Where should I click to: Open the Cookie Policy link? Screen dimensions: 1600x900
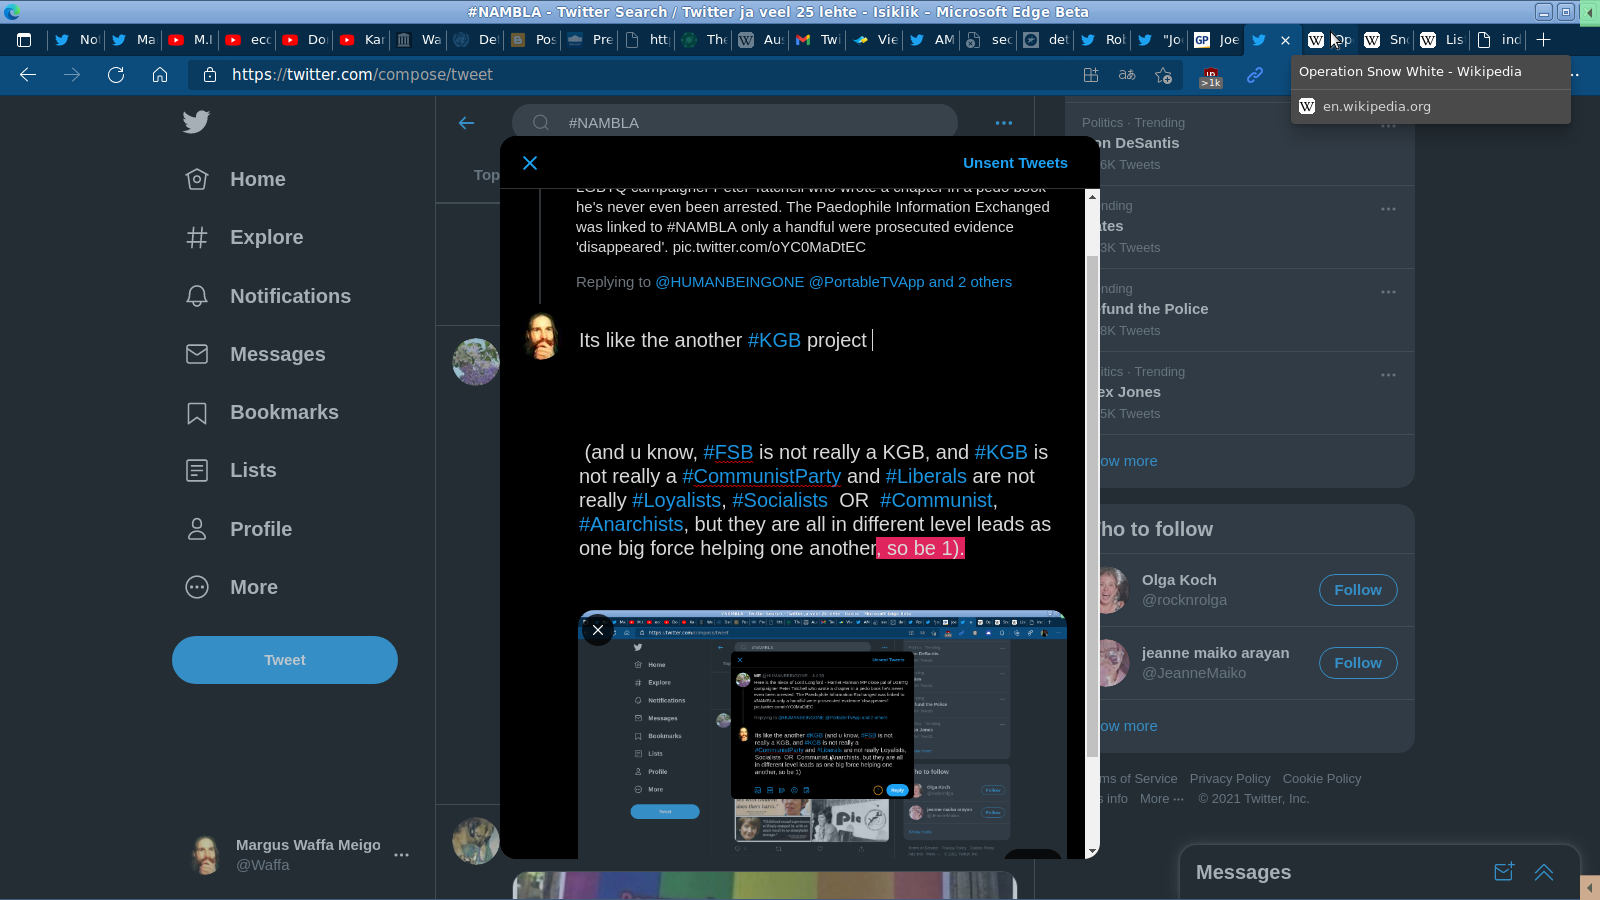pos(1322,779)
